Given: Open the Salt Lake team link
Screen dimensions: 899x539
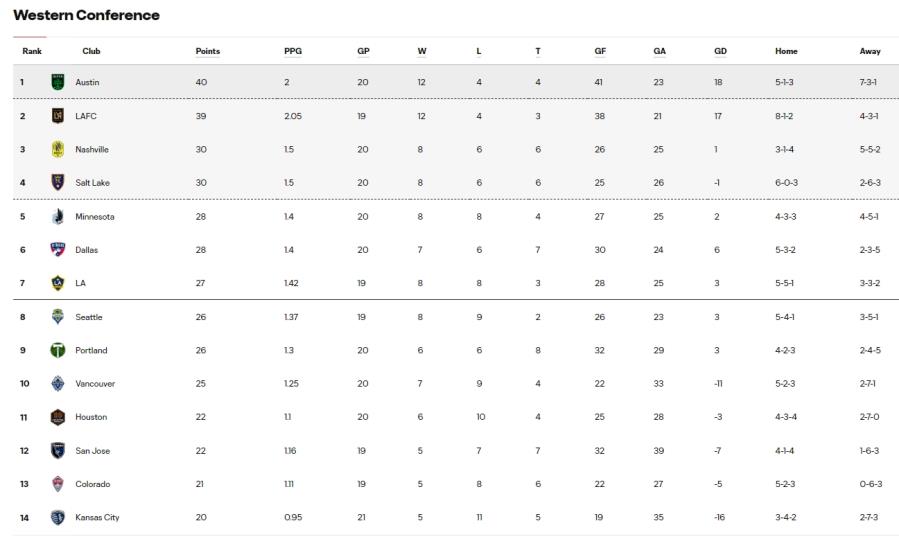Looking at the screenshot, I should click(92, 183).
